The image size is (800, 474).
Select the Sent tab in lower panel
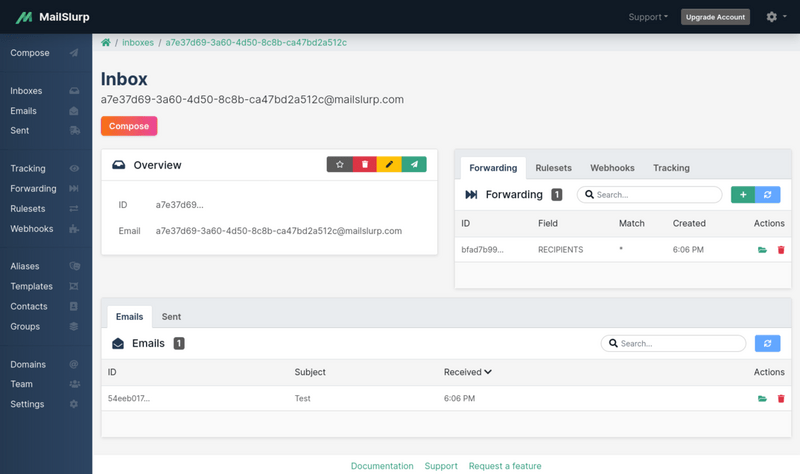tap(171, 317)
